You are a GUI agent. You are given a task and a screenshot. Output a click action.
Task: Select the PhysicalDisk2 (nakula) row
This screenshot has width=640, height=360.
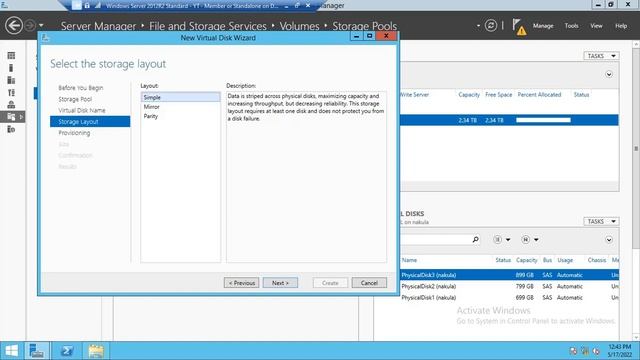click(x=509, y=287)
